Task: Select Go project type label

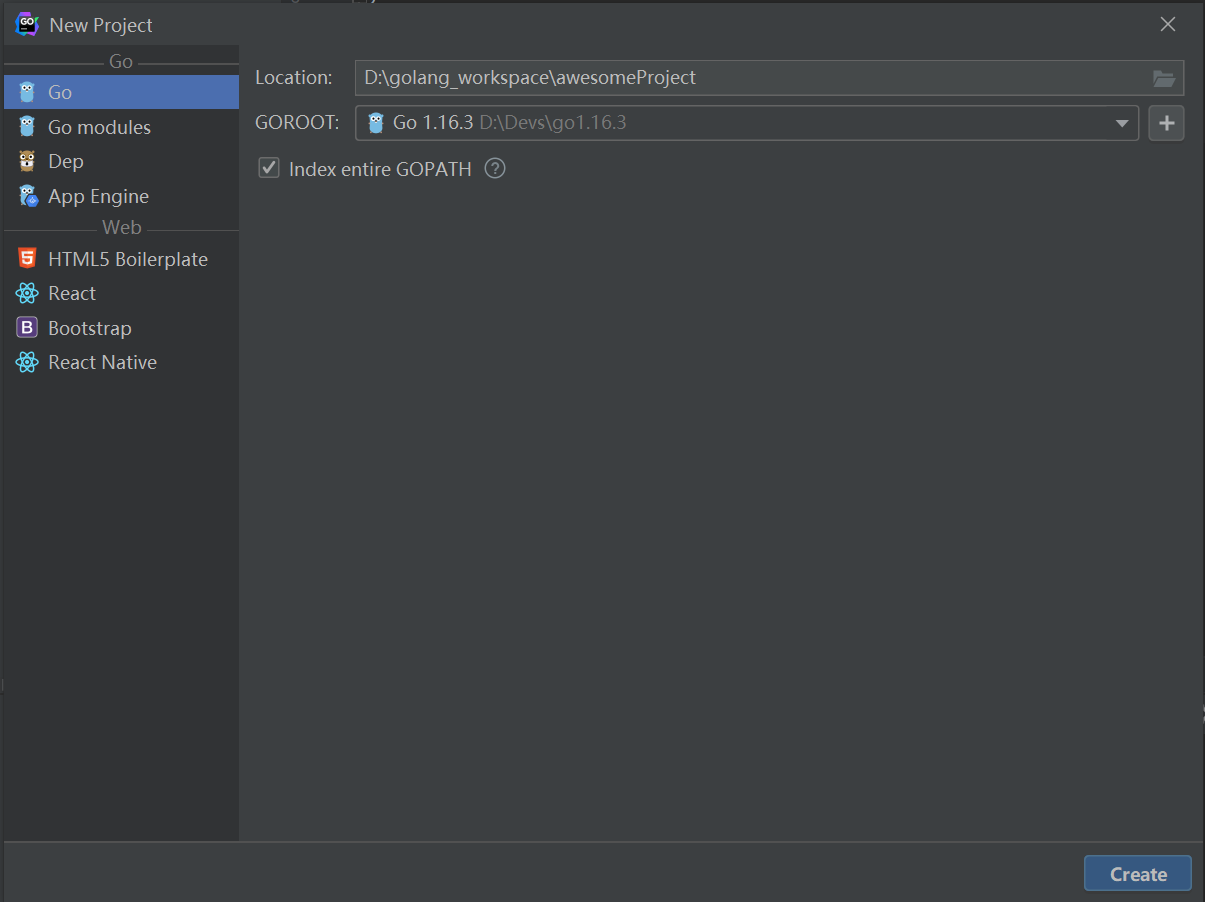Action: coord(60,92)
